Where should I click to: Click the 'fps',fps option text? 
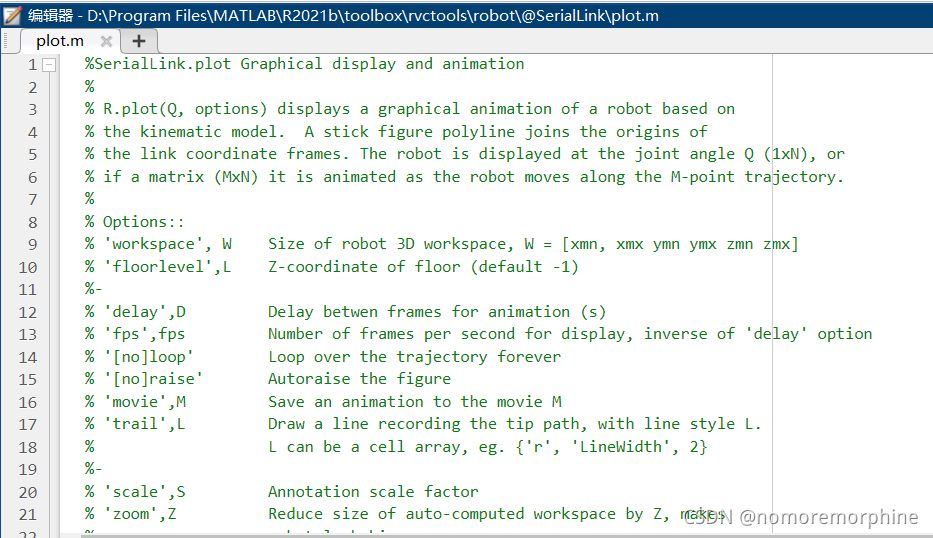(x=144, y=334)
